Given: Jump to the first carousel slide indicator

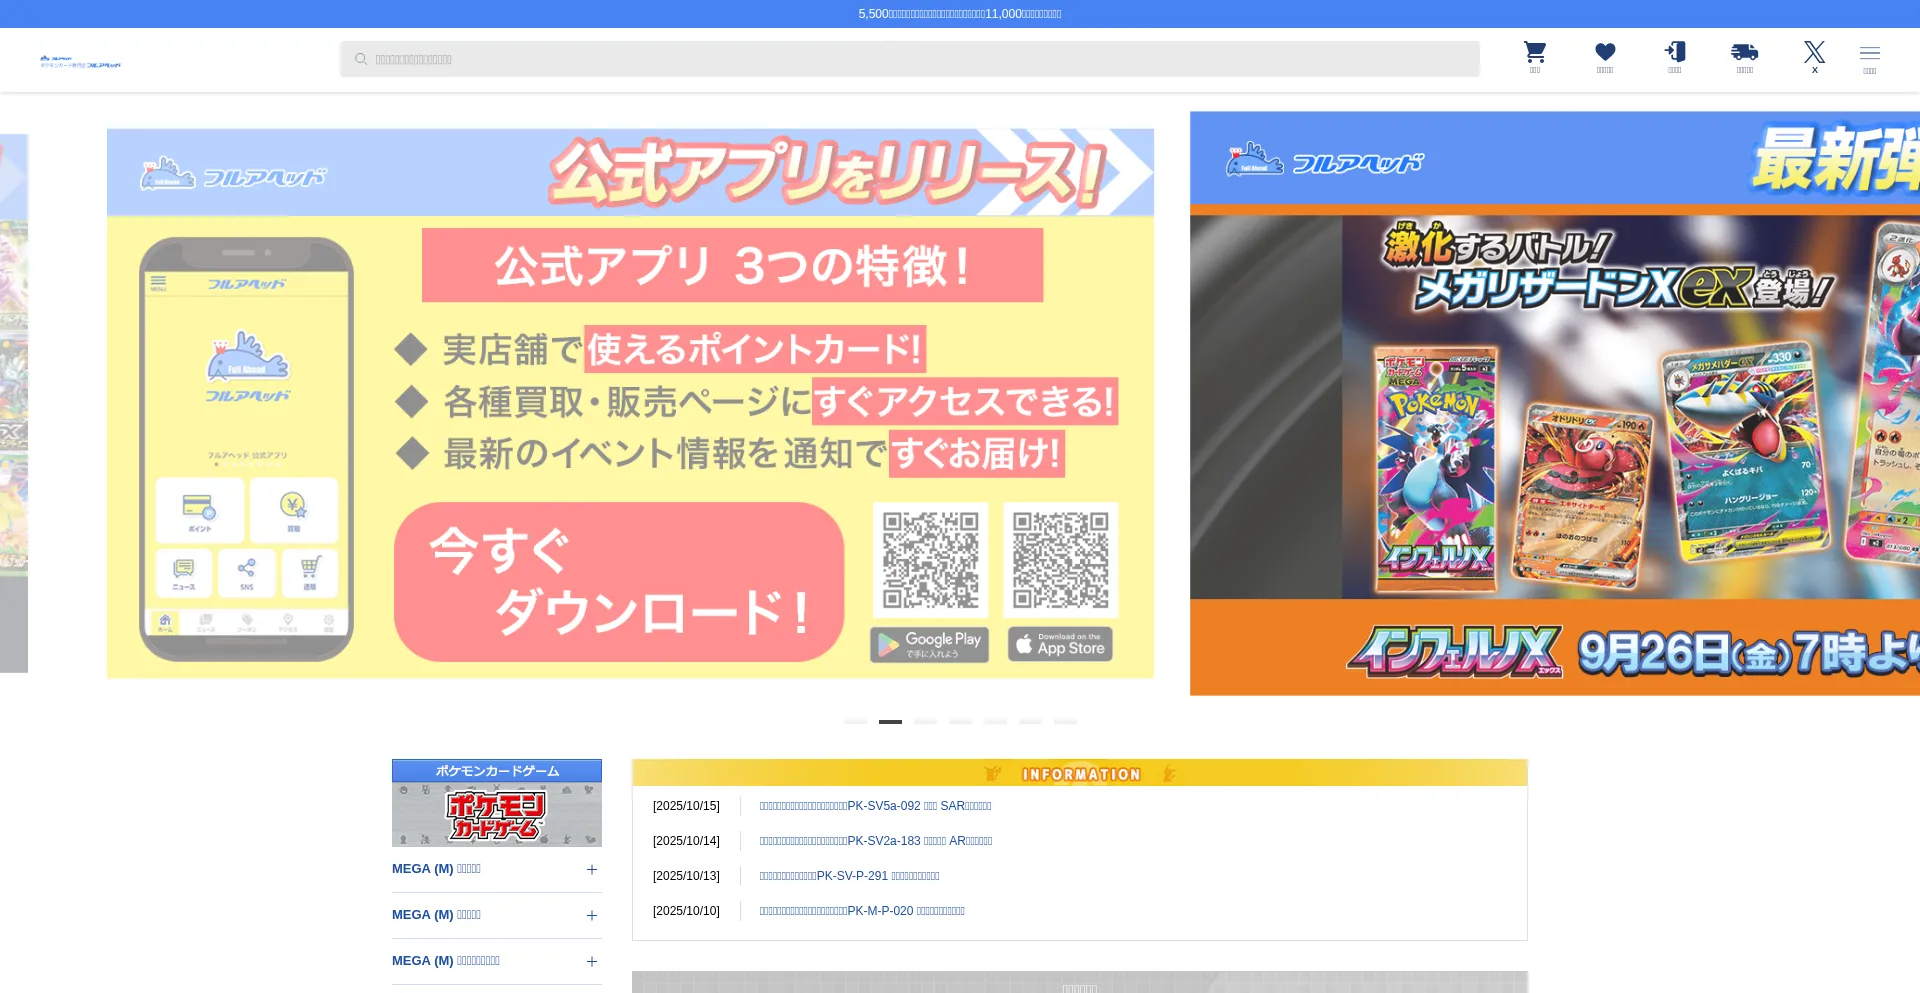Looking at the screenshot, I should 855,721.
